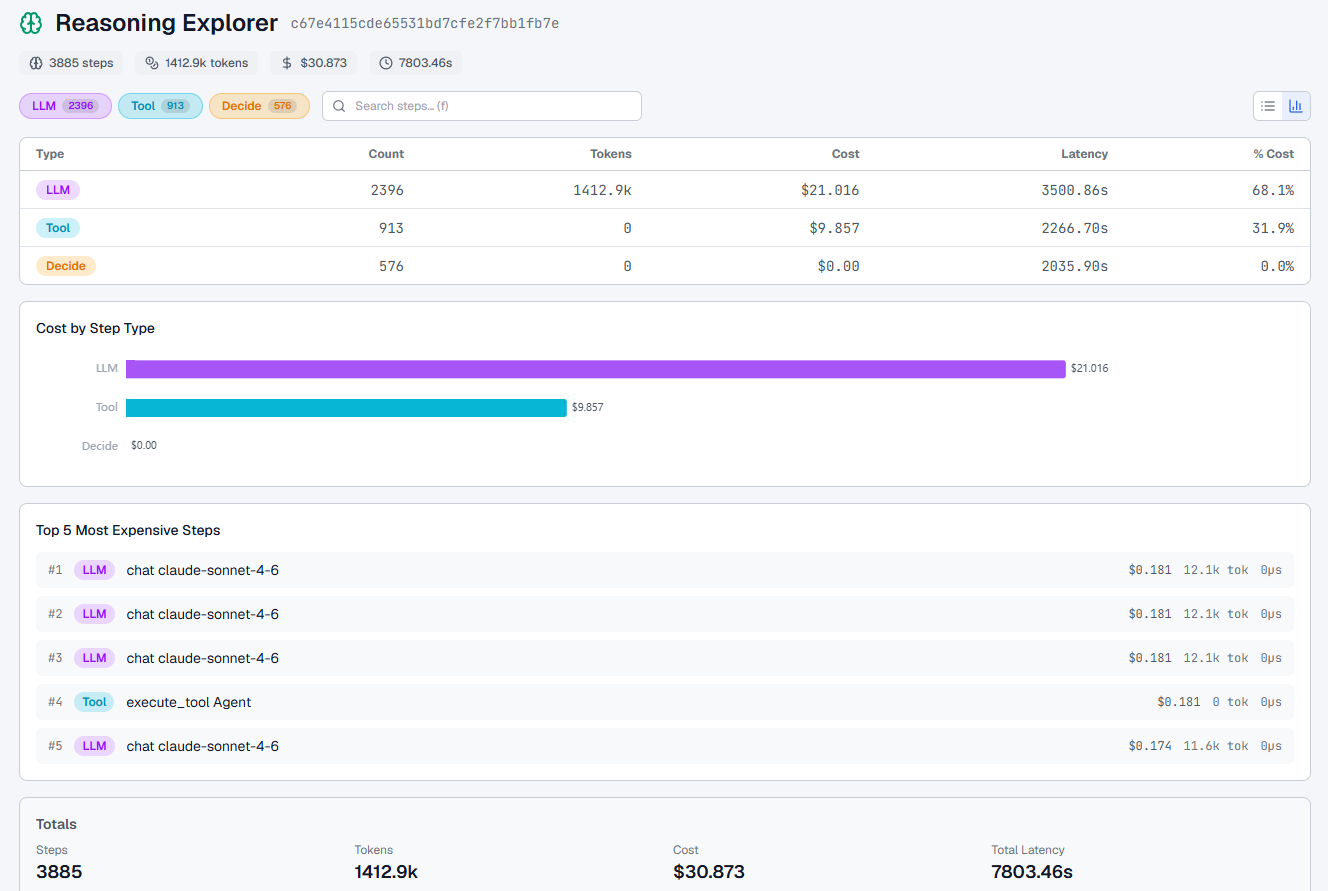The height and width of the screenshot is (891, 1328).
Task: Toggle the LLM 2396 filter chip
Action: tap(65, 106)
